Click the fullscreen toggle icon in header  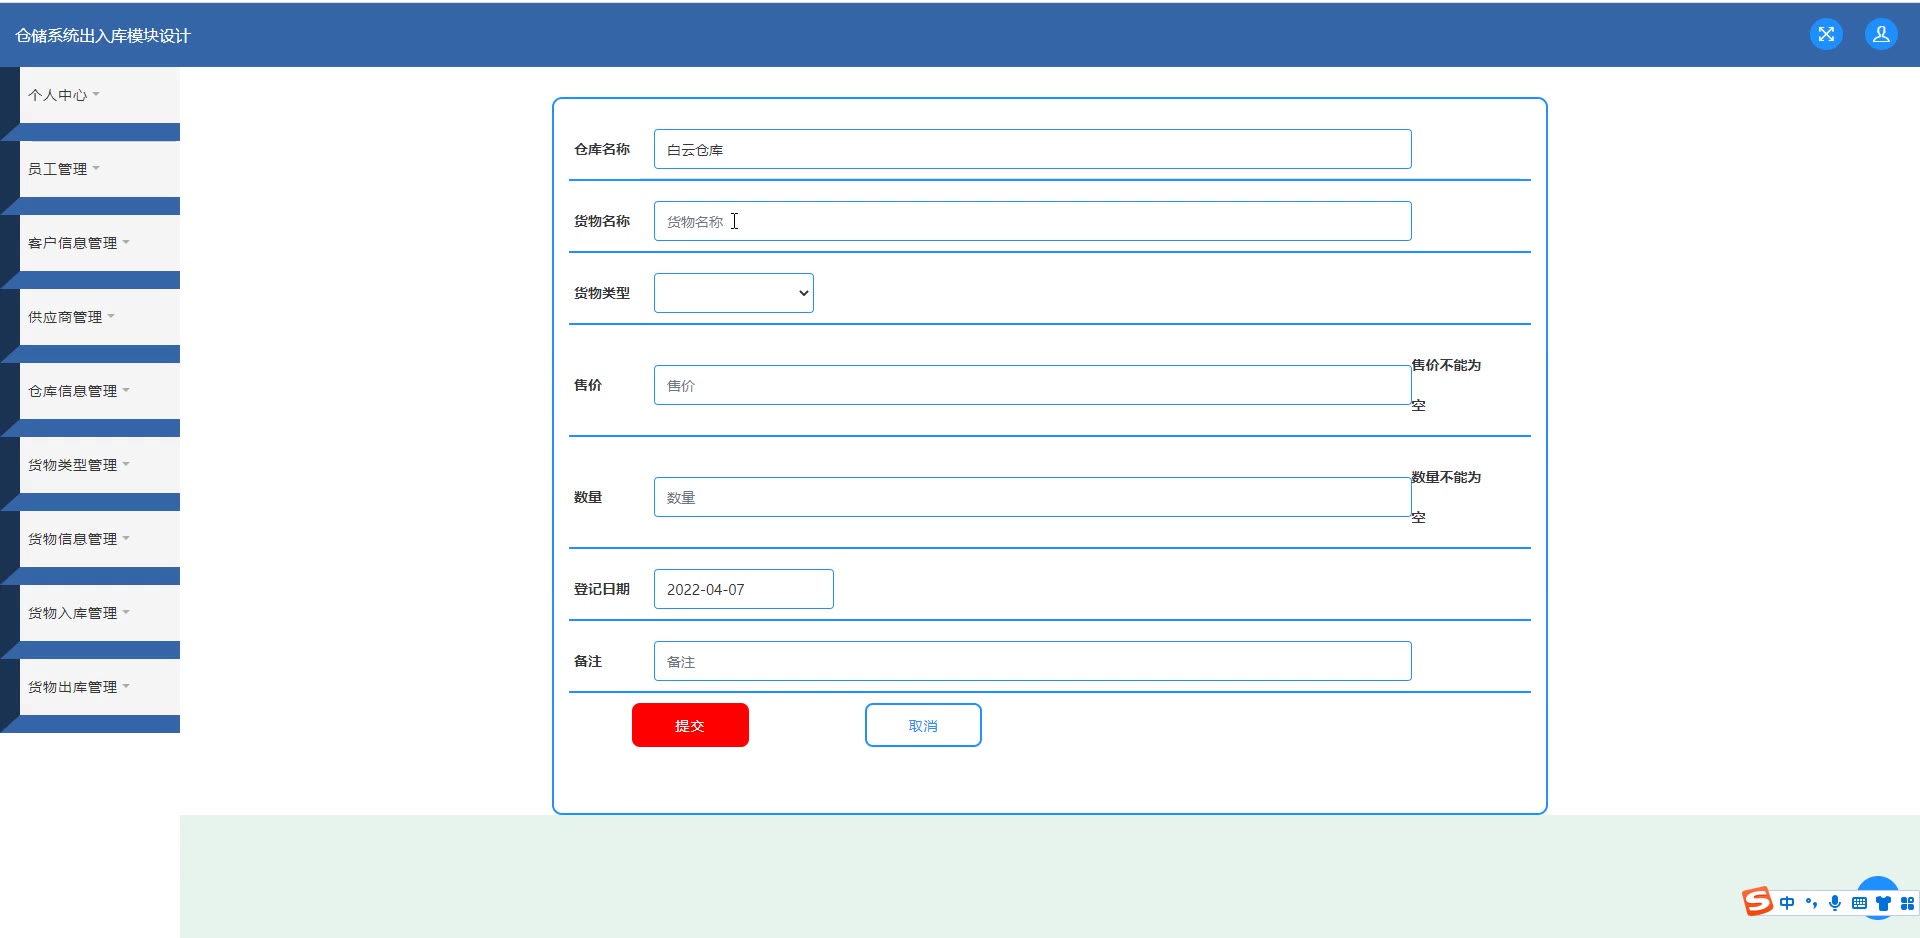(1826, 34)
